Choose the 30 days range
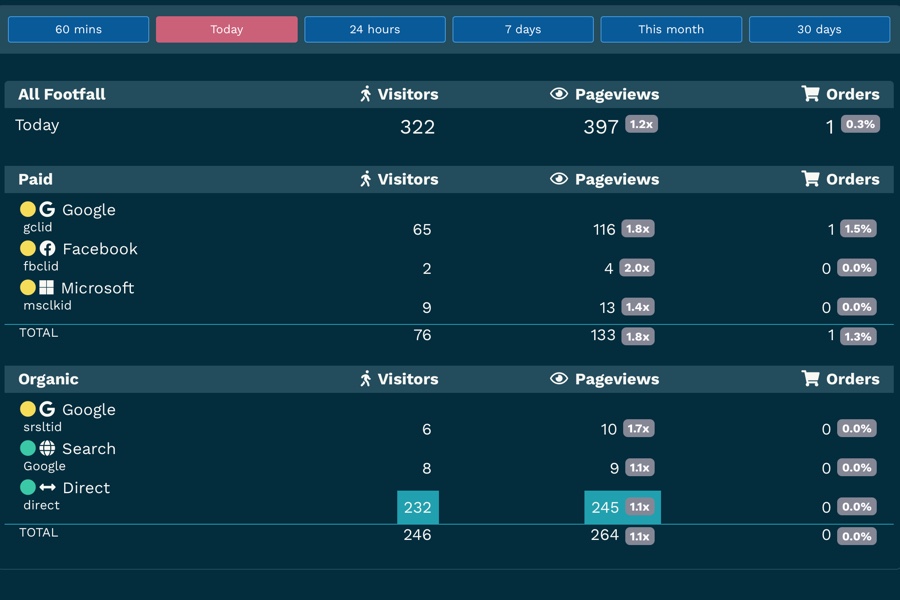900x600 pixels. [820, 29]
